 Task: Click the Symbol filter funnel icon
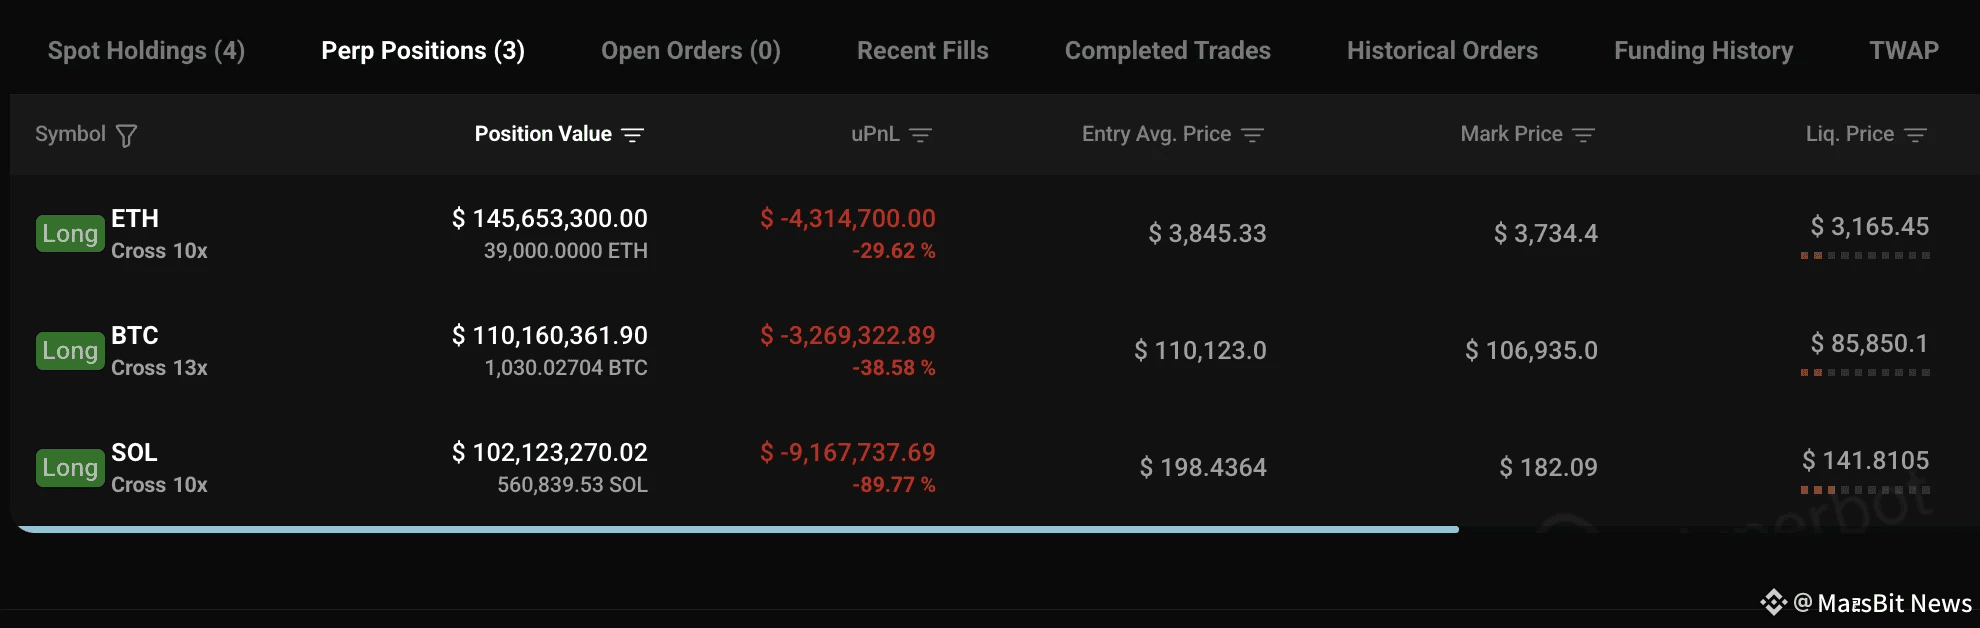coord(126,135)
